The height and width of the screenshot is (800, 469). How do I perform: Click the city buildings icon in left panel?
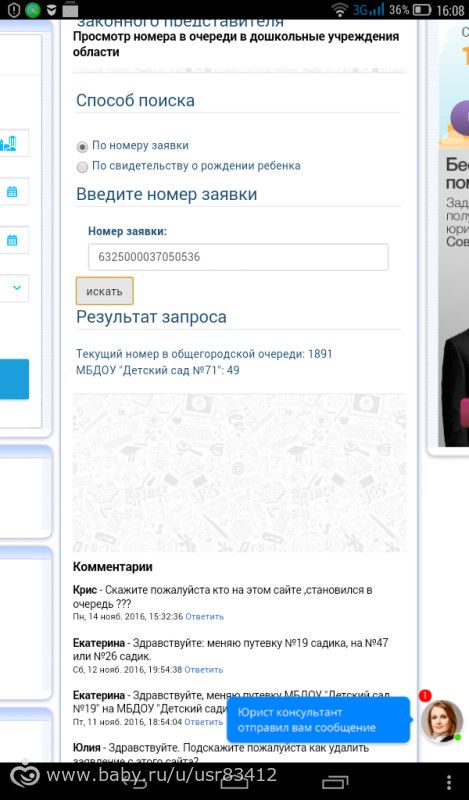click(x=9, y=143)
